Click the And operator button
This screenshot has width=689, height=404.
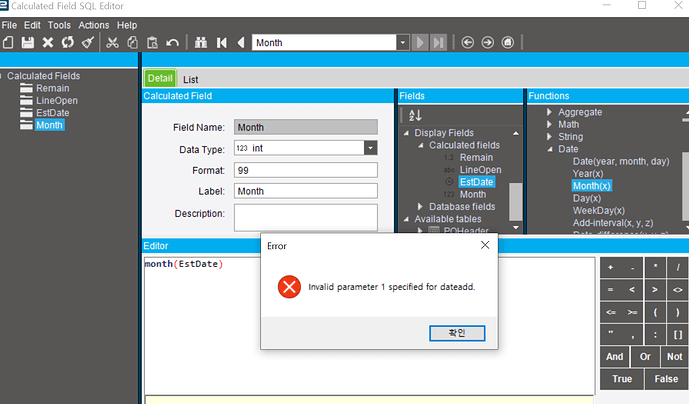615,357
